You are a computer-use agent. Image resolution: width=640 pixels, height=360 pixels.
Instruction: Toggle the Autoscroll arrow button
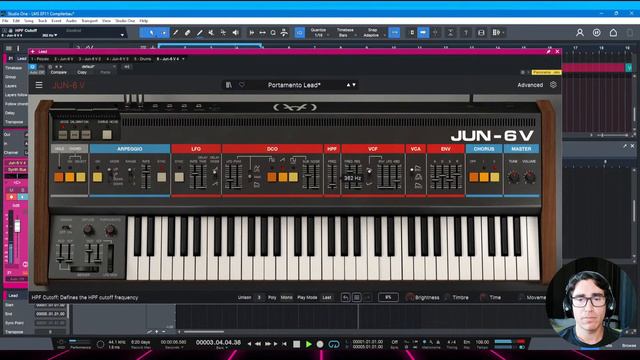pyautogui.click(x=423, y=32)
